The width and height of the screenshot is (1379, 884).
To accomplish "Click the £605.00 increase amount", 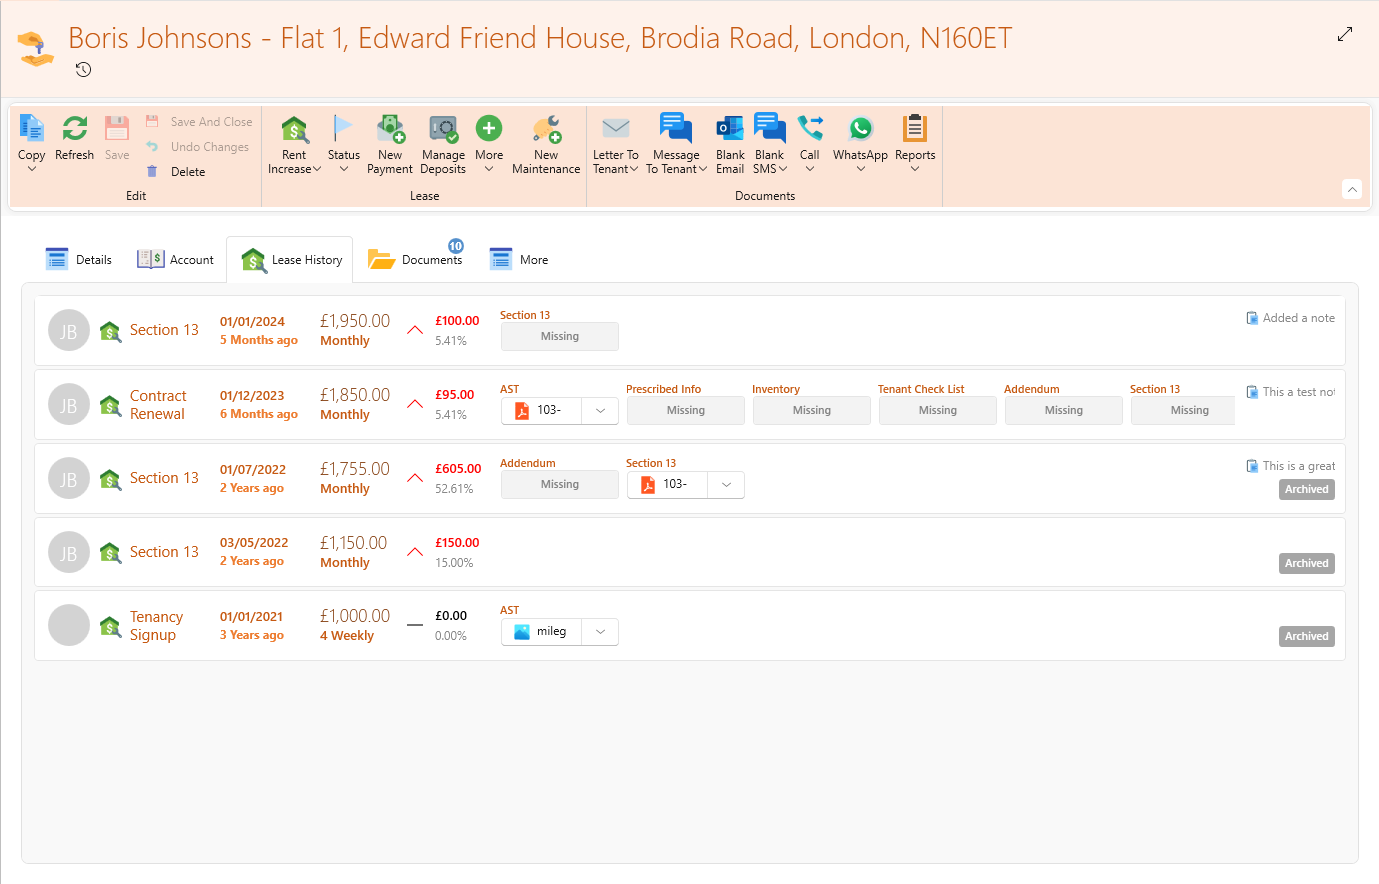I will click(x=458, y=469).
